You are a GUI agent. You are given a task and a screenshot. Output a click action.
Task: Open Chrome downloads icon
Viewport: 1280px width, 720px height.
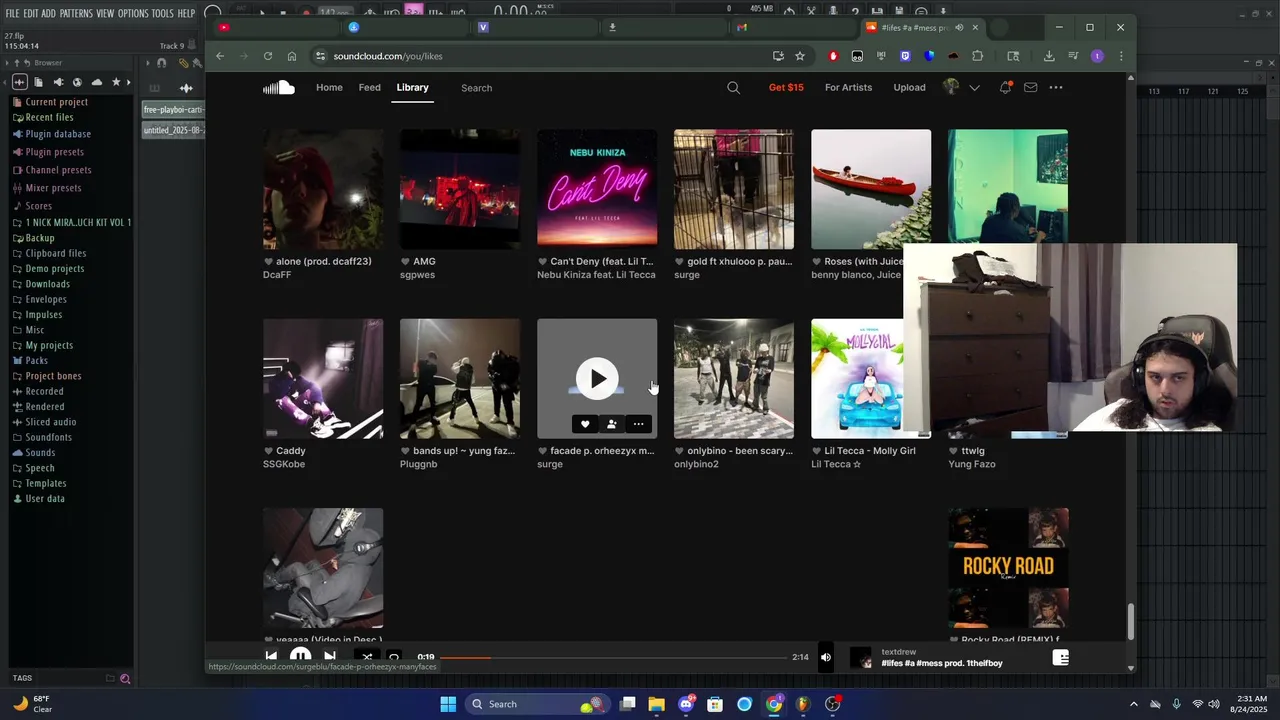1049,56
